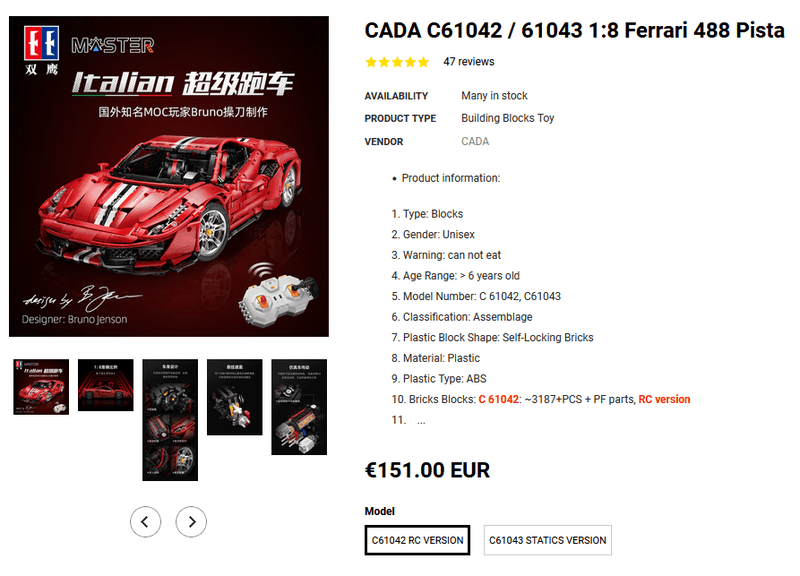Click the red C 61042 text link
The image size is (800, 576).
(x=498, y=399)
